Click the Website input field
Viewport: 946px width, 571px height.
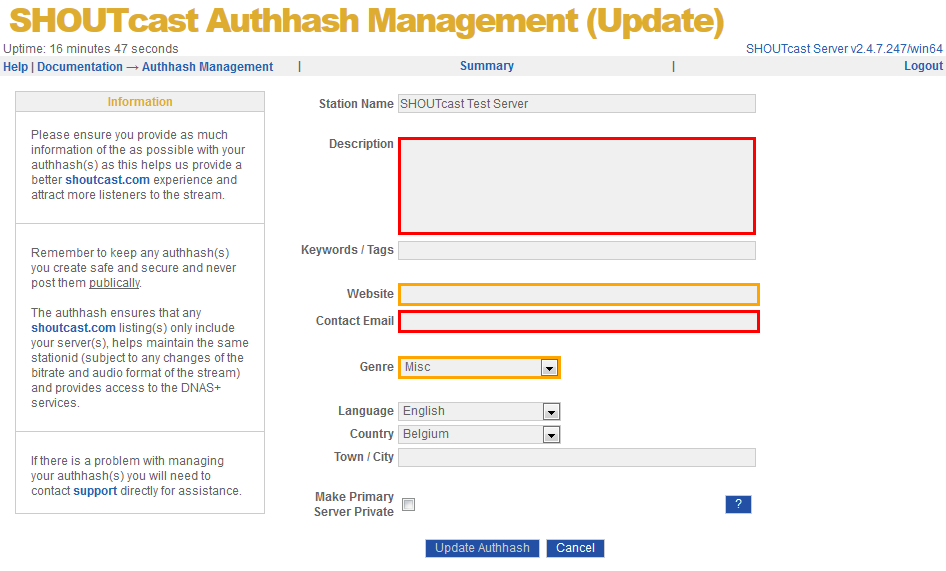(578, 294)
